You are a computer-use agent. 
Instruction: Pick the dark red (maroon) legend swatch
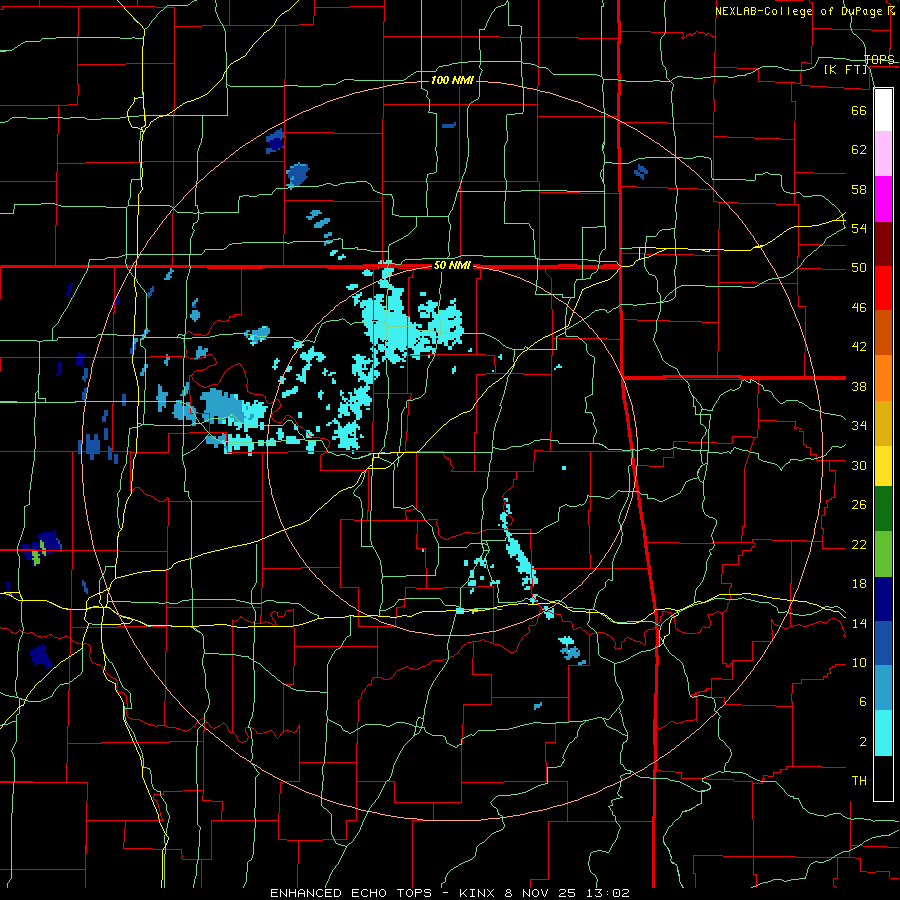(x=883, y=244)
